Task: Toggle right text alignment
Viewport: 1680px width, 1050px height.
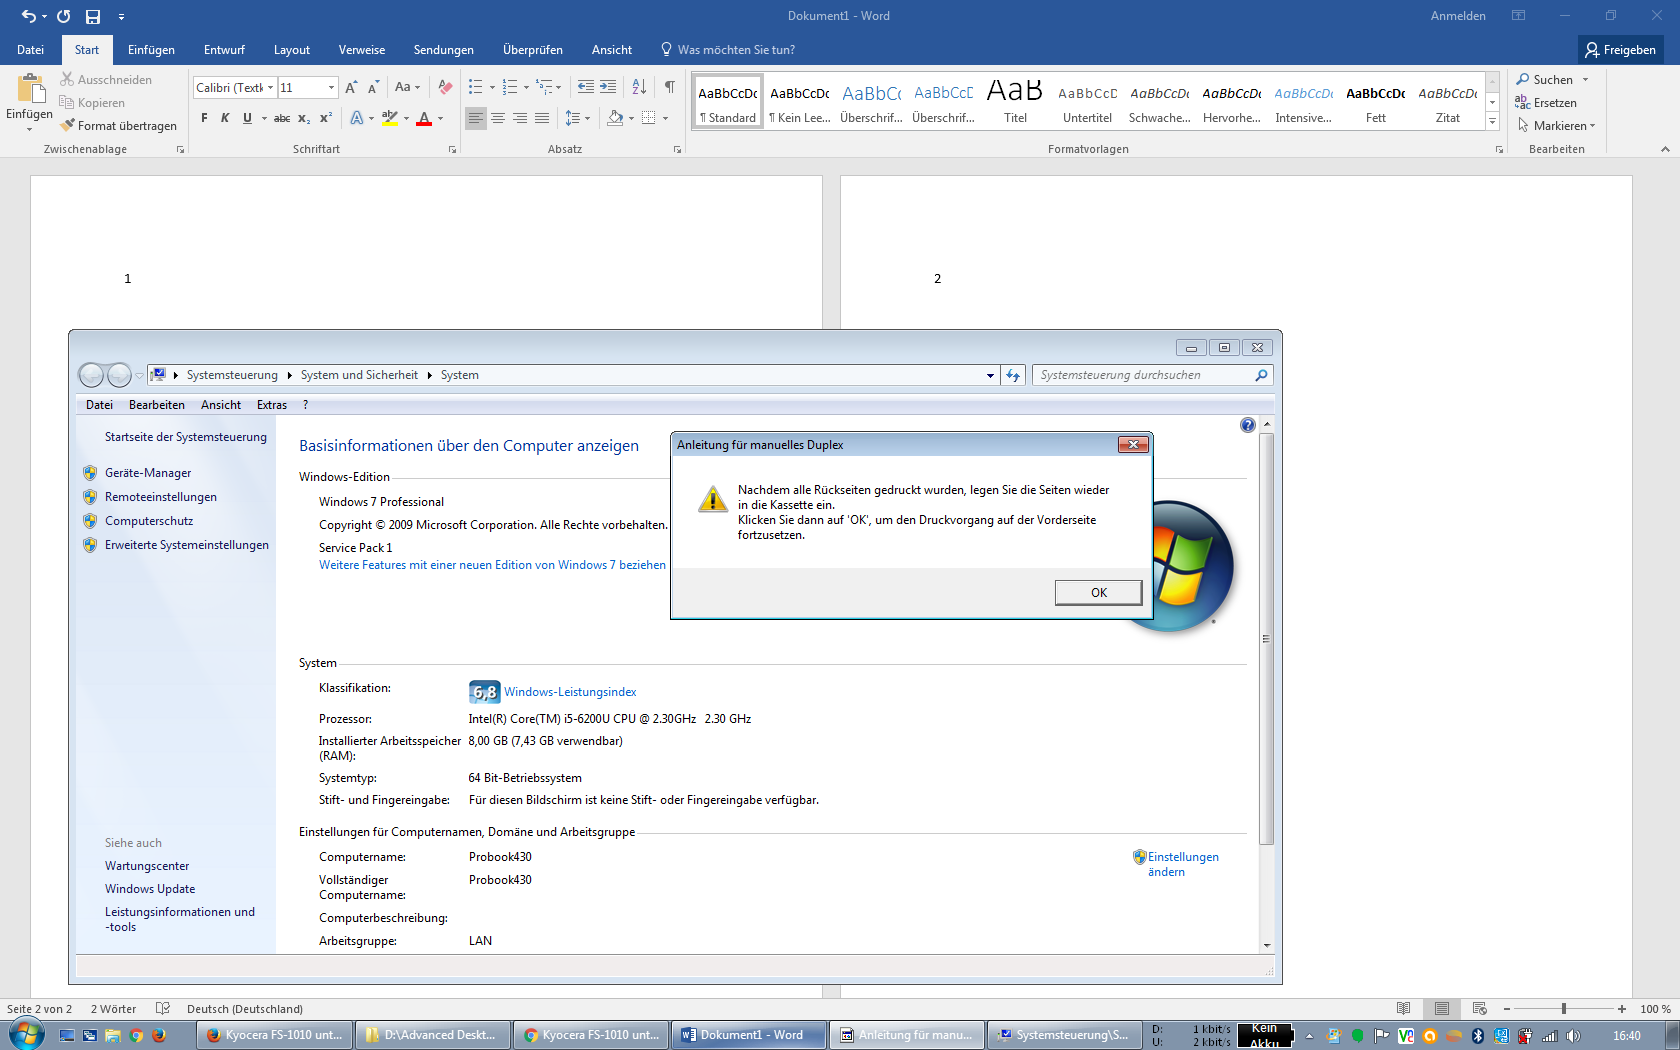Action: (520, 118)
